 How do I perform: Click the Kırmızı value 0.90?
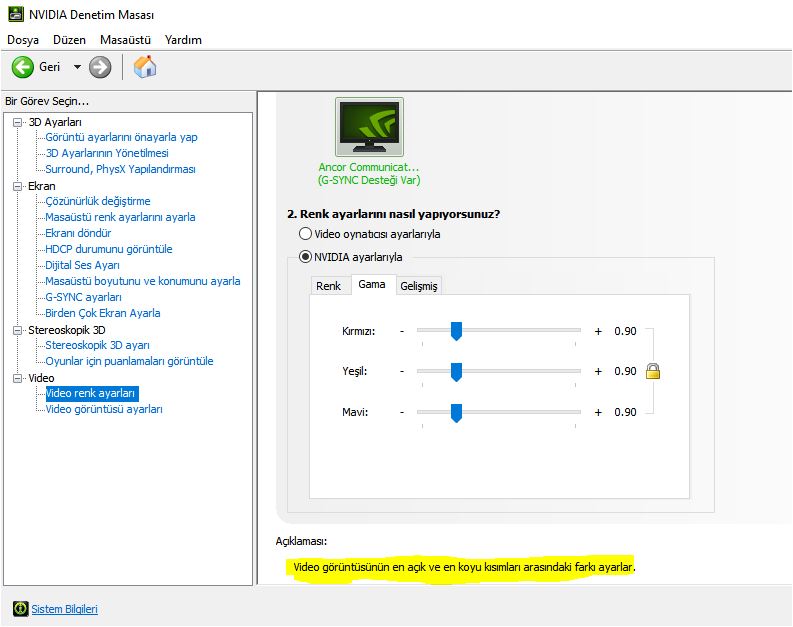[x=626, y=331]
